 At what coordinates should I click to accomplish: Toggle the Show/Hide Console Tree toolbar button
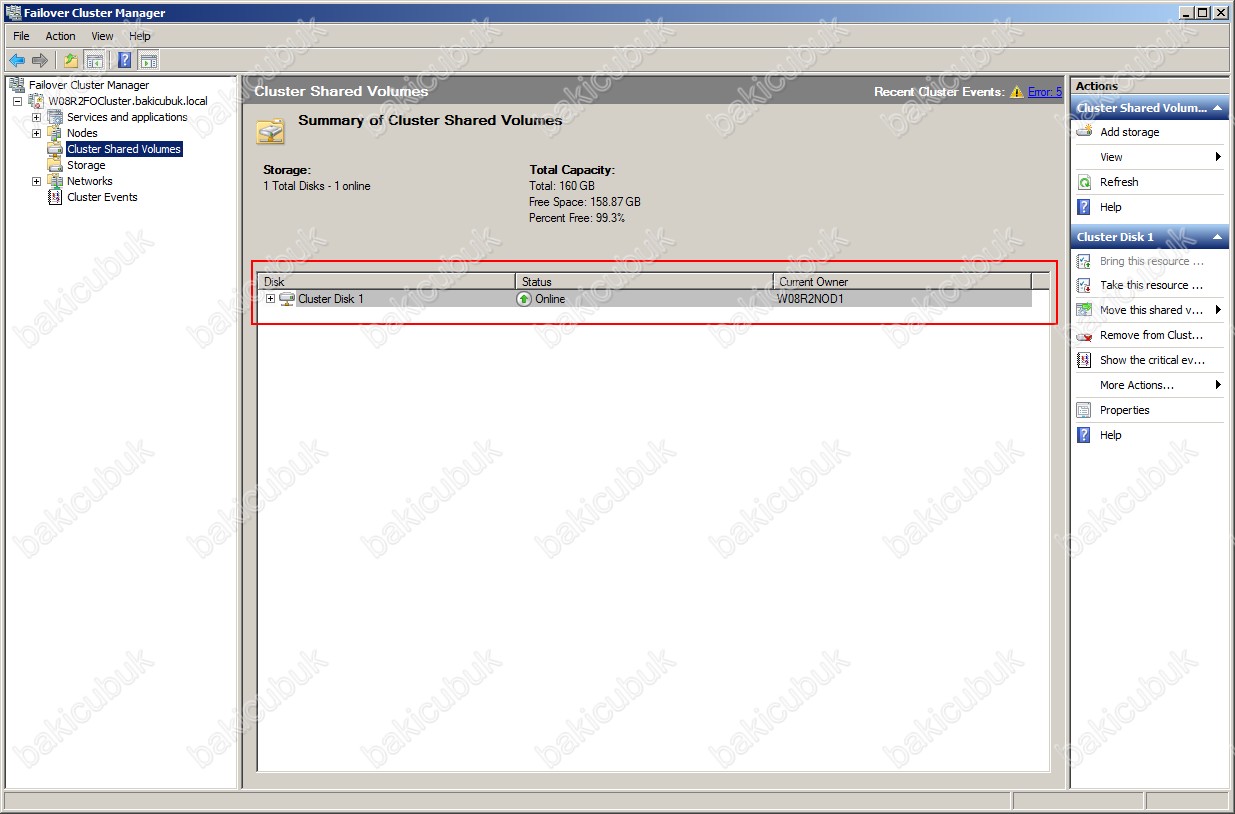coord(94,60)
